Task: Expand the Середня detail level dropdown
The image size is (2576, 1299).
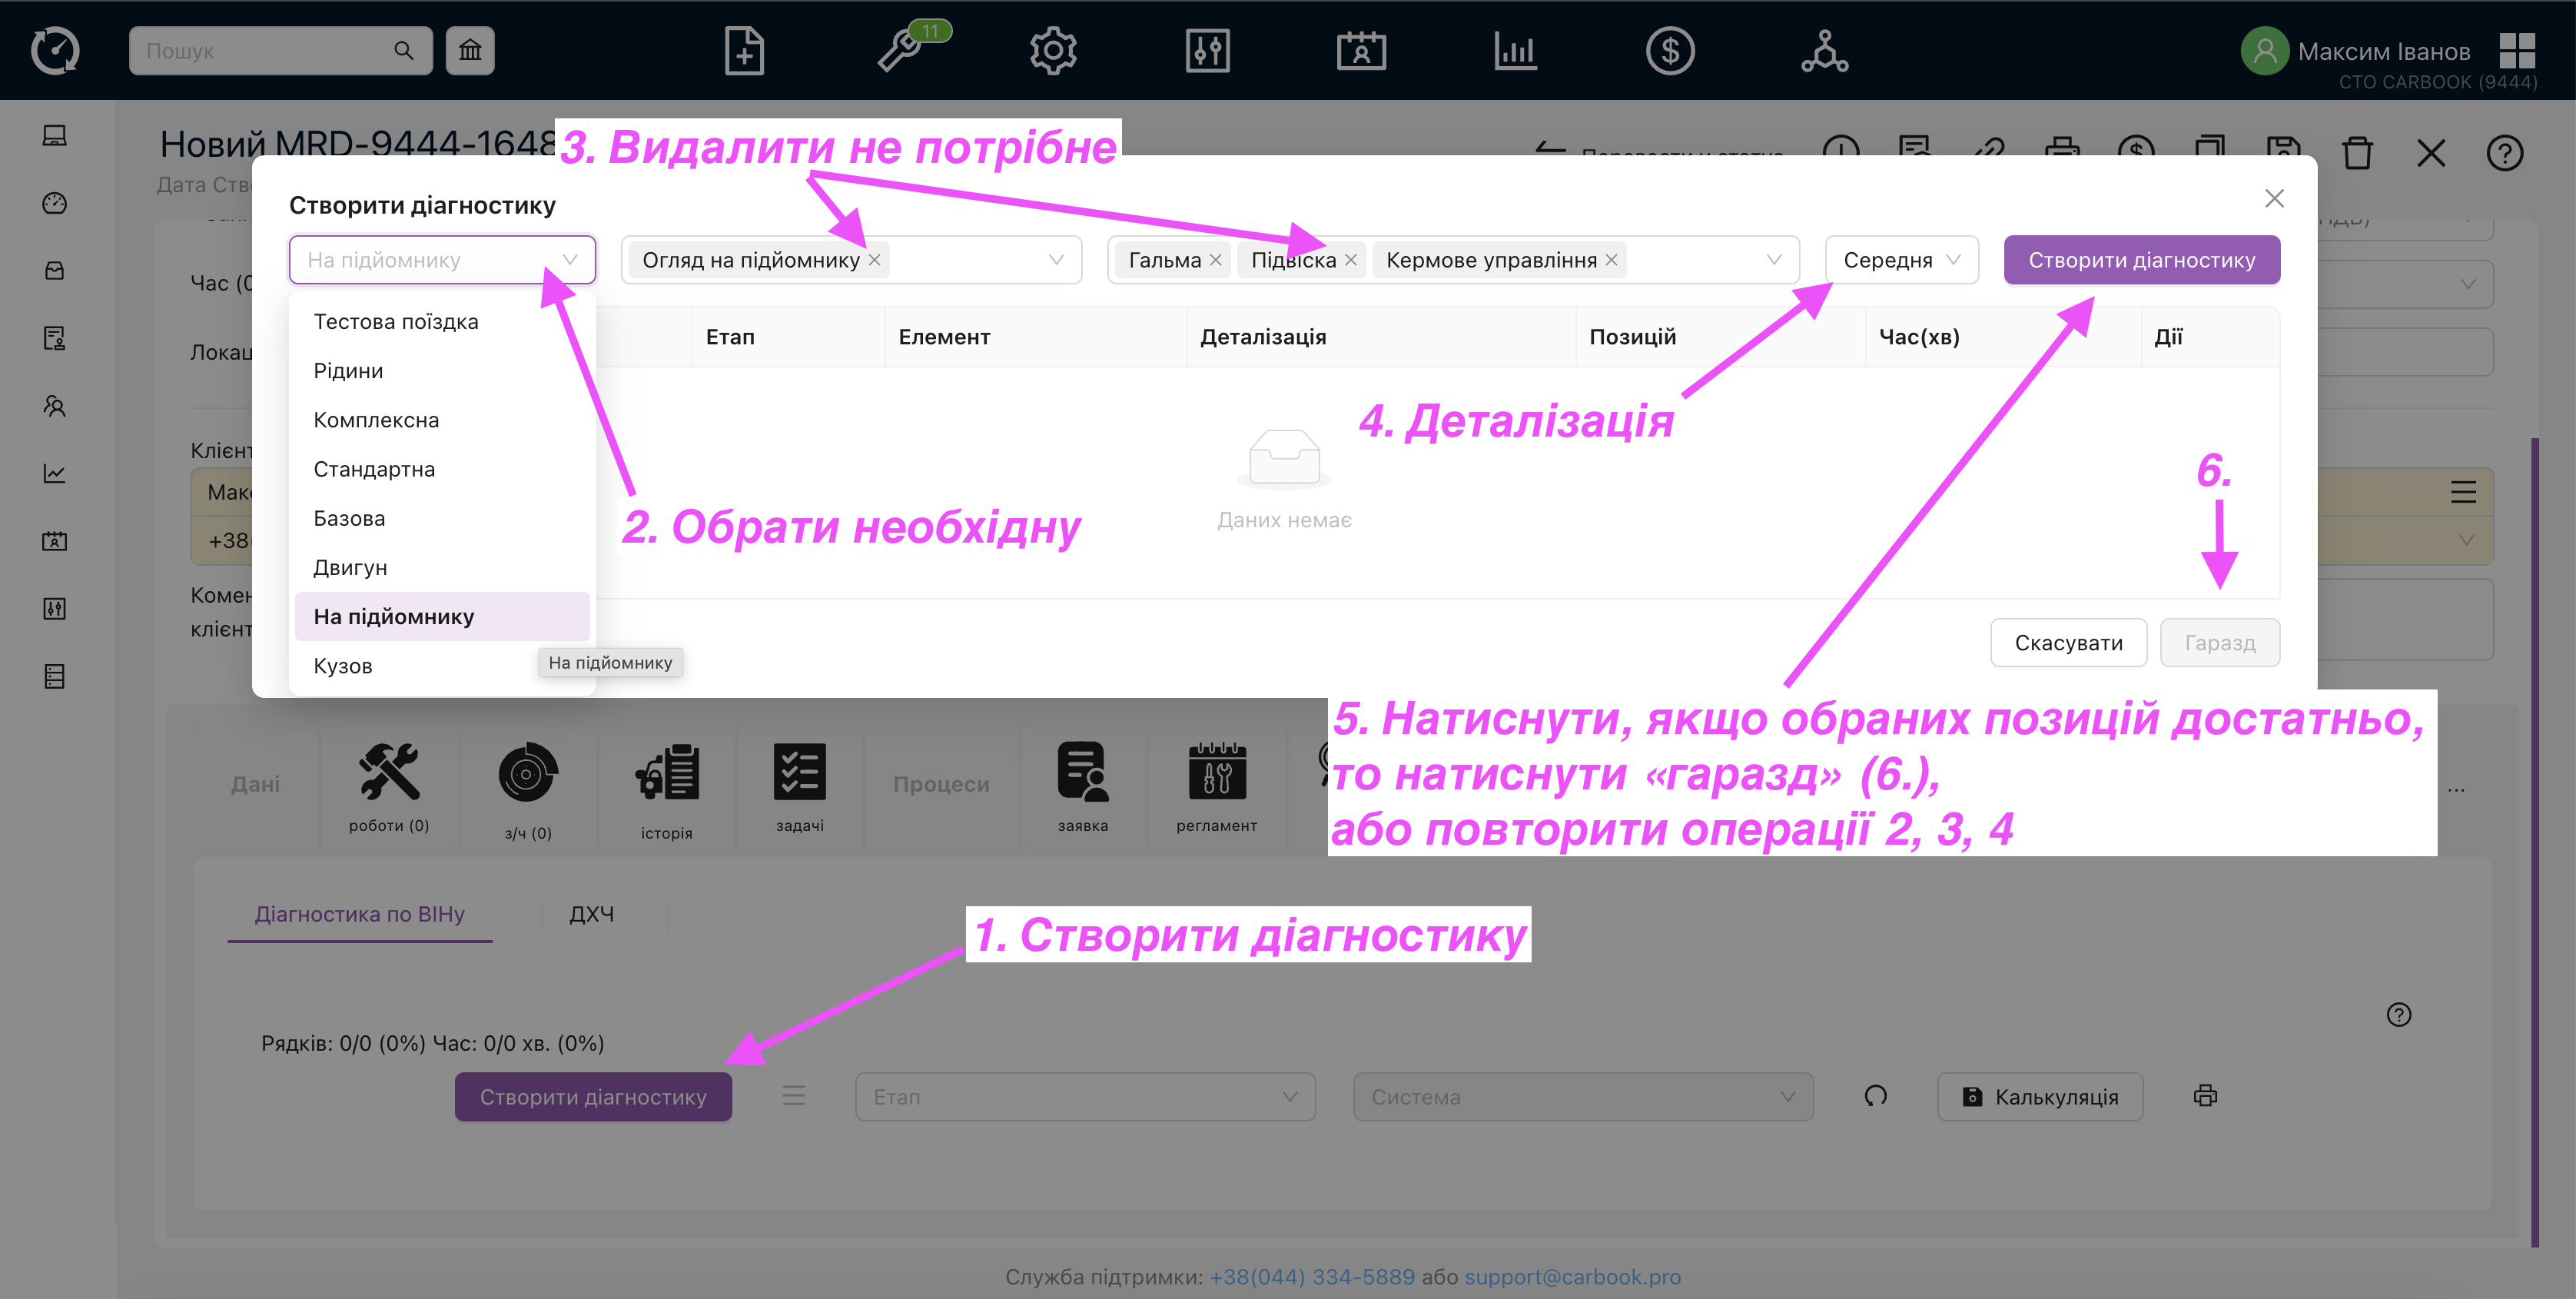Action: click(1900, 260)
